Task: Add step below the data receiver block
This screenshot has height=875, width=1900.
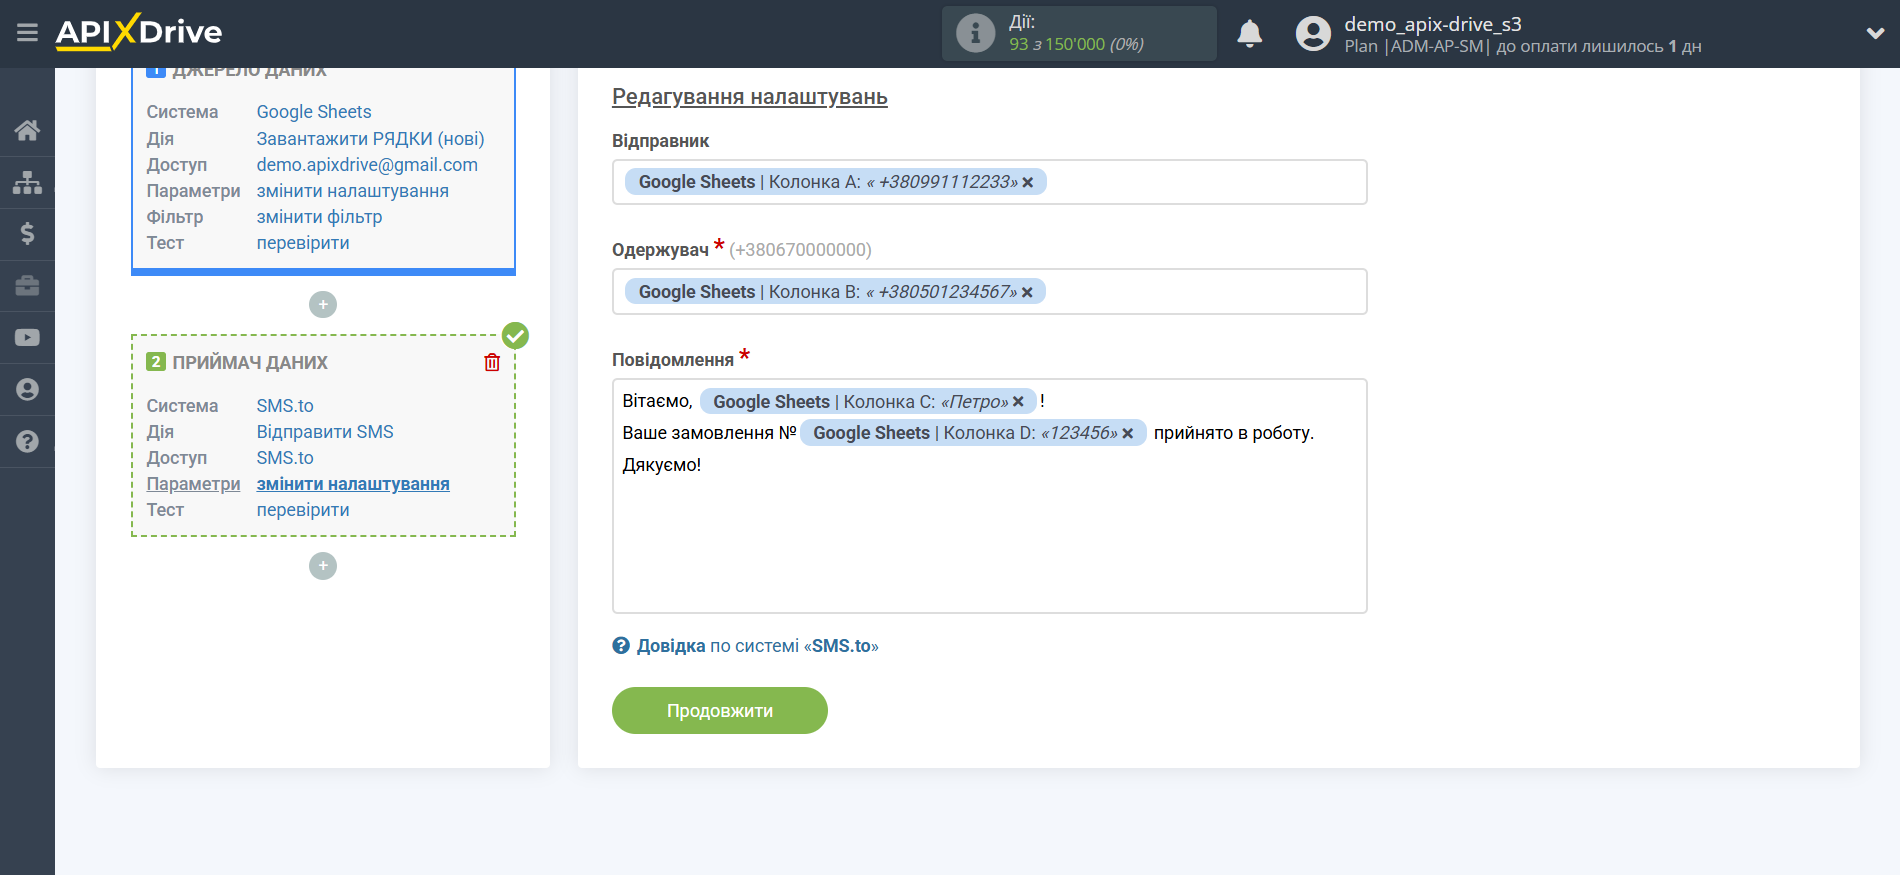Action: pos(323,566)
